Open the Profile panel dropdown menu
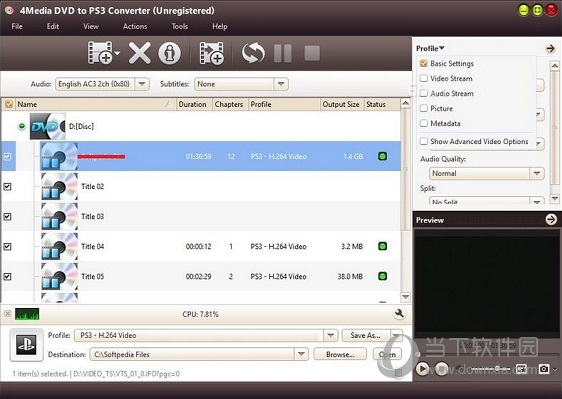Screen dimensions: 562x399 pyautogui.click(x=430, y=48)
